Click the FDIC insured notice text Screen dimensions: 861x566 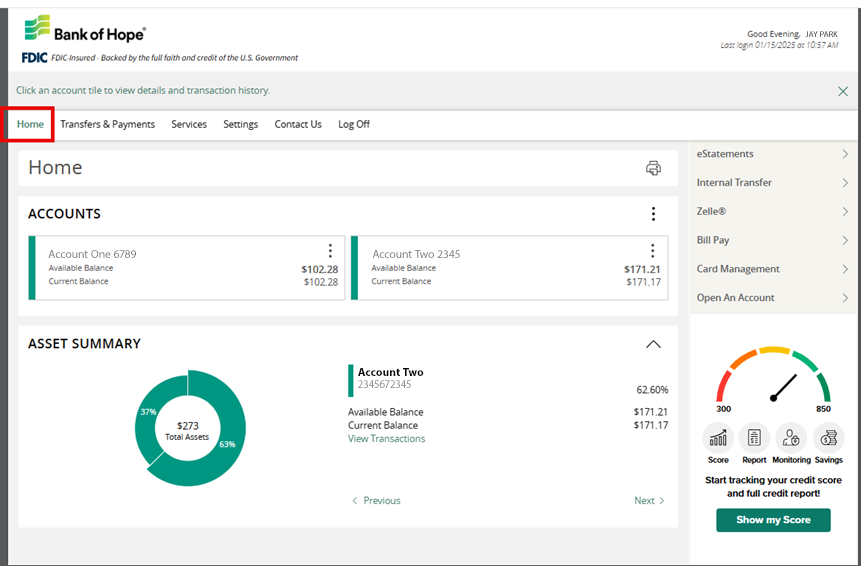pyautogui.click(x=175, y=58)
